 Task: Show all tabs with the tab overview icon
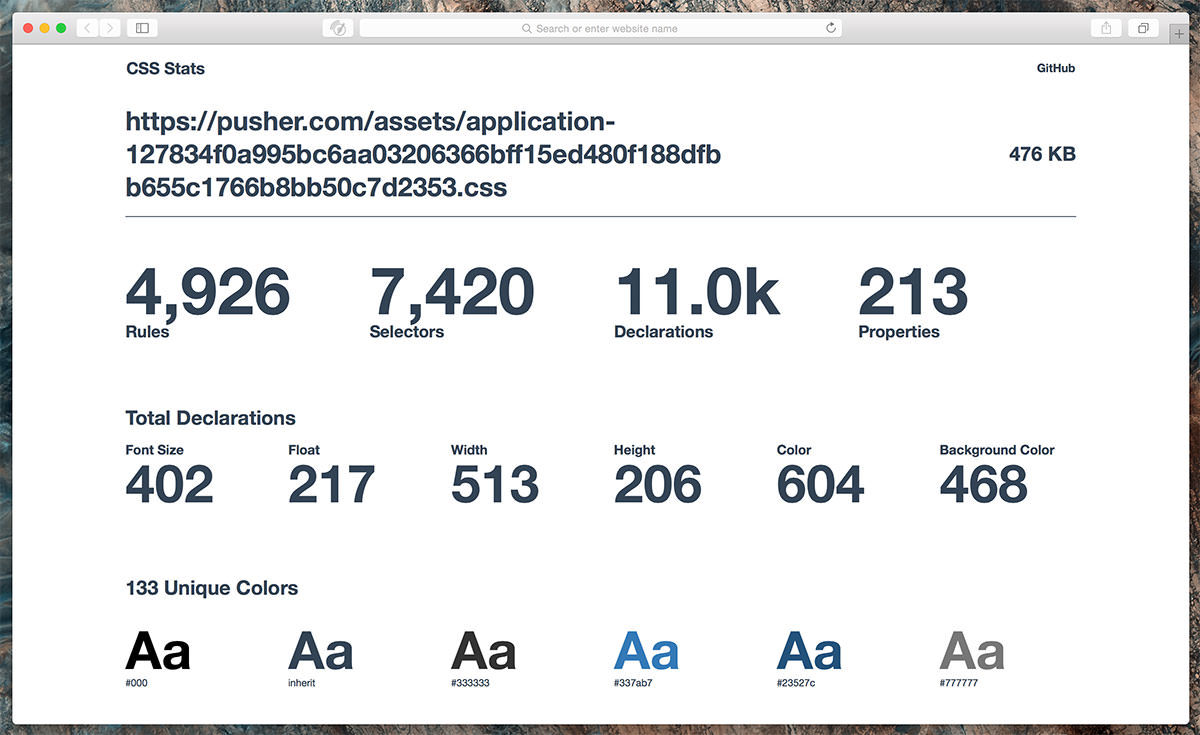pyautogui.click(x=1145, y=28)
